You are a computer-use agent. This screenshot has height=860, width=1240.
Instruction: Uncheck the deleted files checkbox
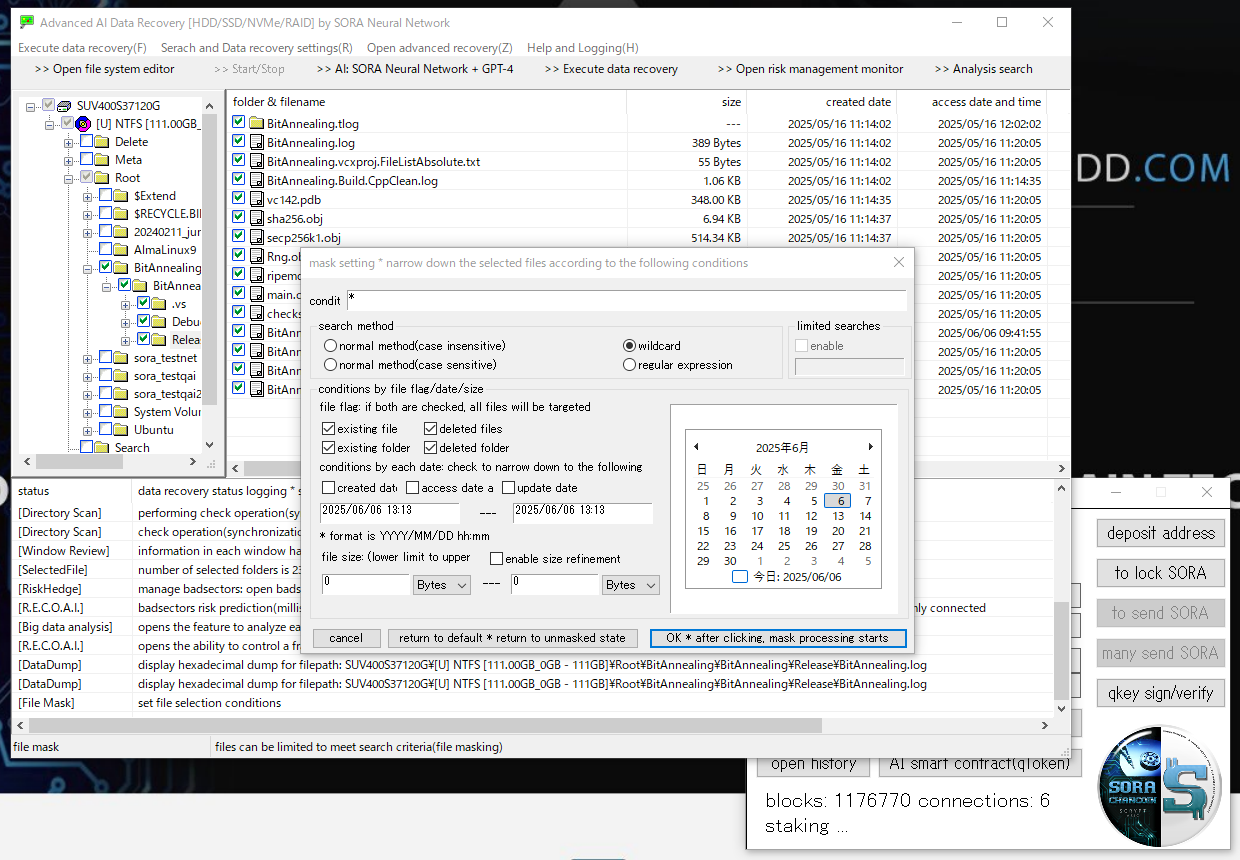click(430, 429)
